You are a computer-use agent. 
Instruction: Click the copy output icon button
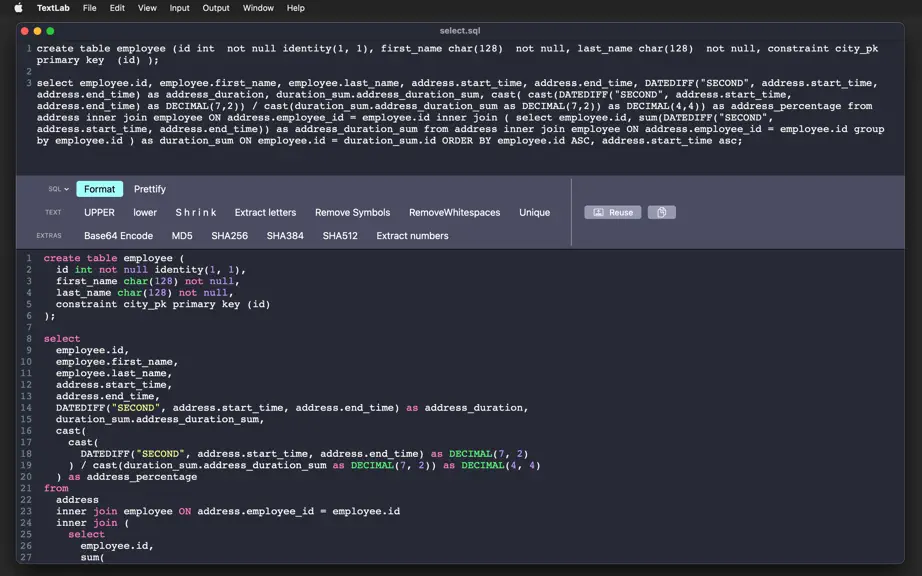click(x=662, y=212)
